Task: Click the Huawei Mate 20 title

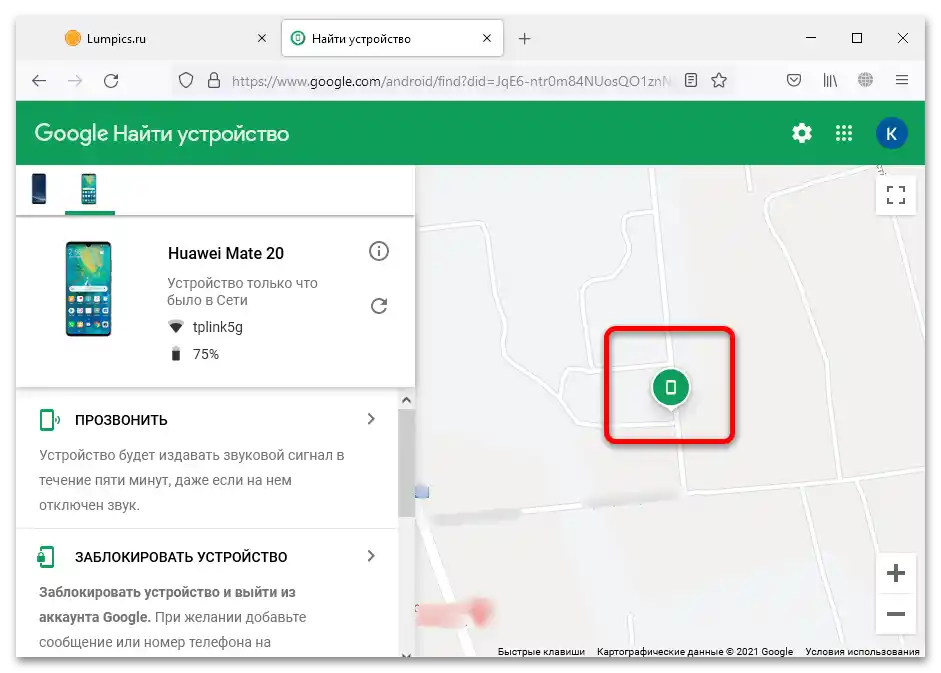Action: click(x=226, y=253)
